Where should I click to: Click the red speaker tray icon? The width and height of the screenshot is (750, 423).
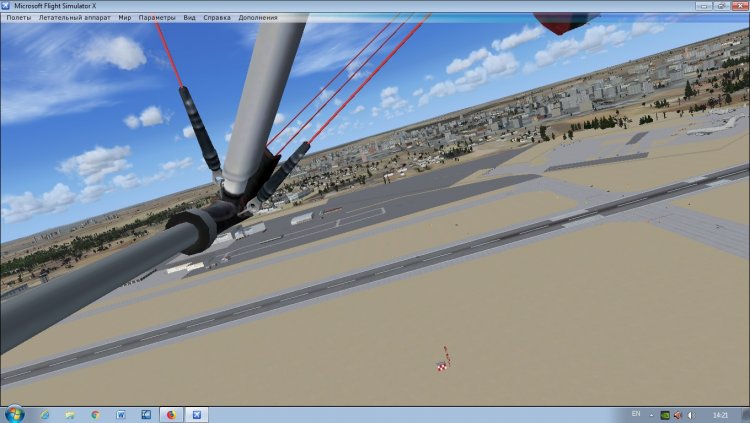[678, 414]
